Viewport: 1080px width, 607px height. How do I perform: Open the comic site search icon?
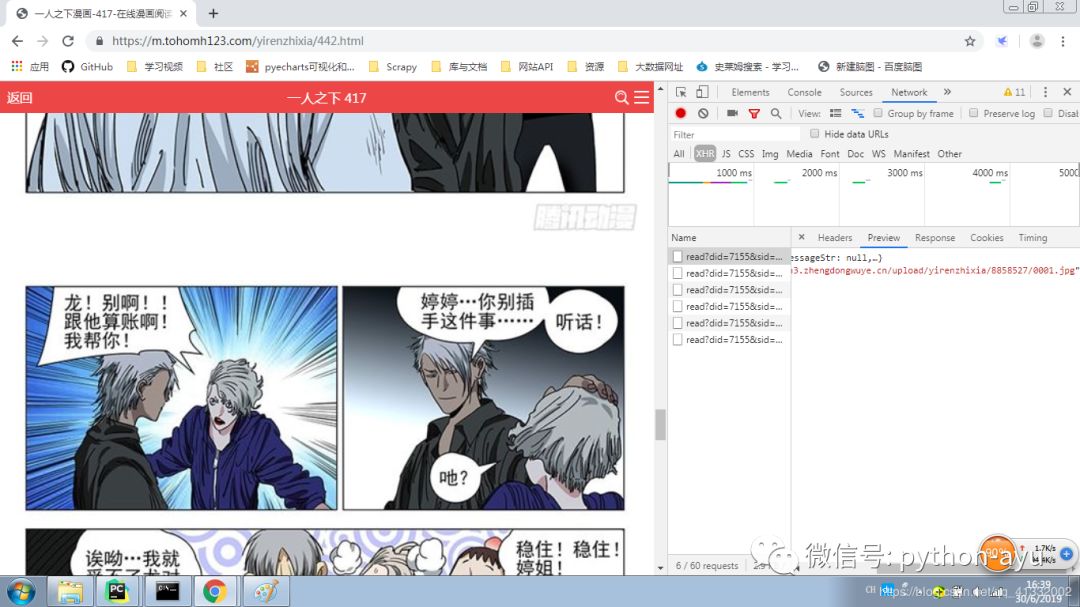coord(621,98)
